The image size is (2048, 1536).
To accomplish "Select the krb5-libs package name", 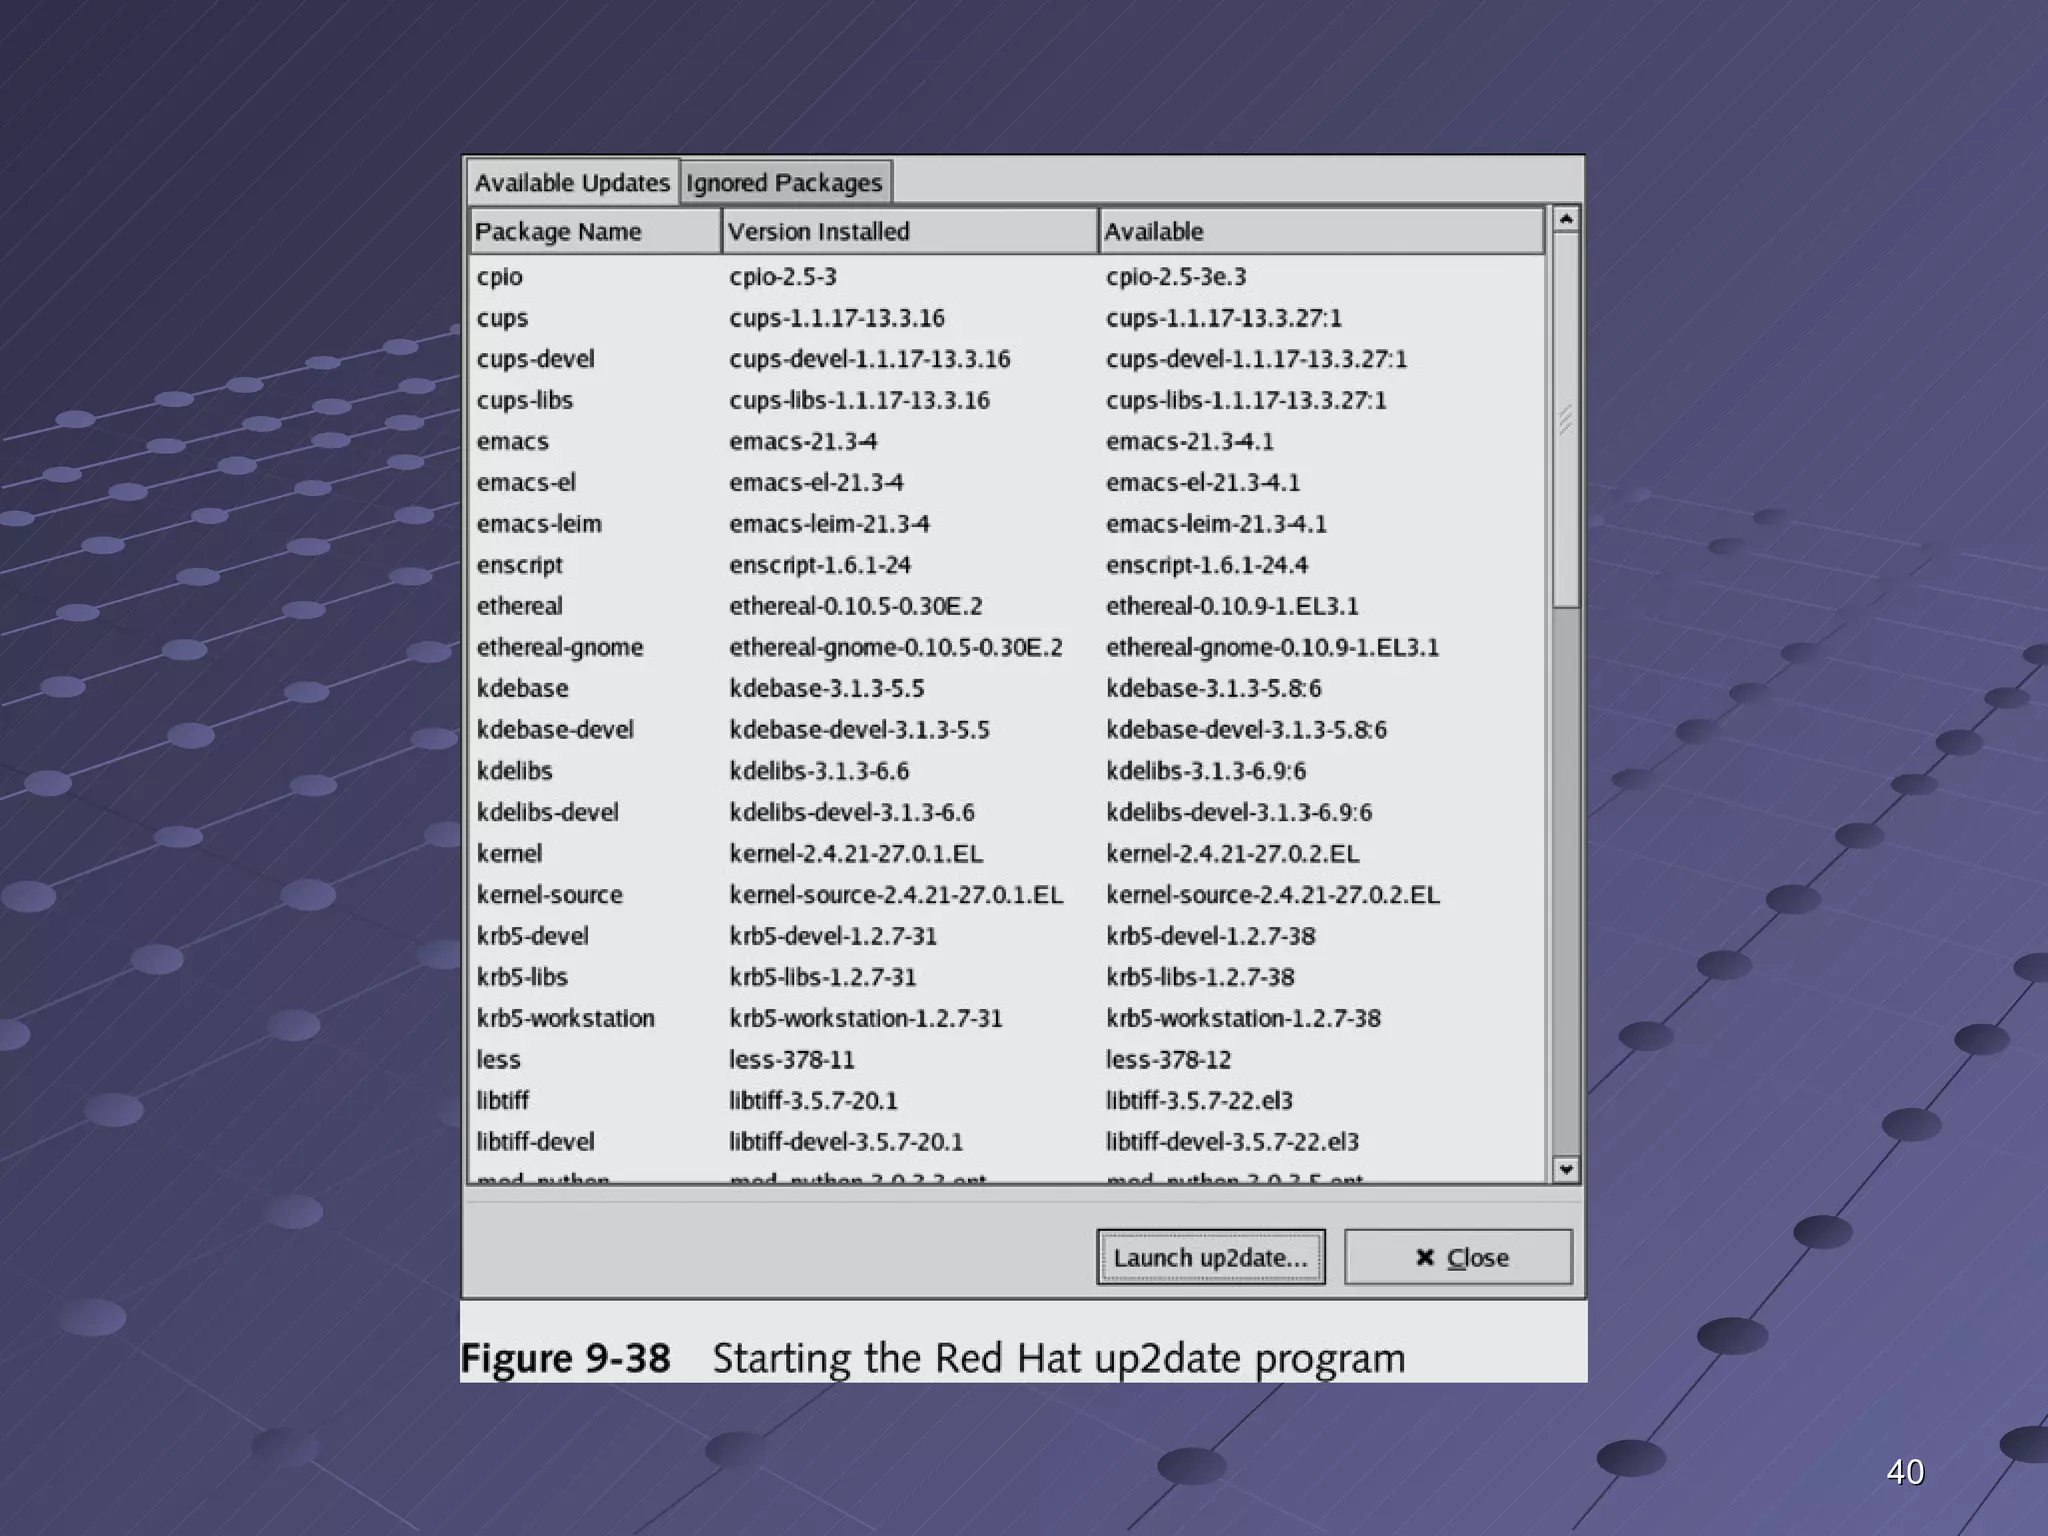I will pyautogui.click(x=521, y=977).
